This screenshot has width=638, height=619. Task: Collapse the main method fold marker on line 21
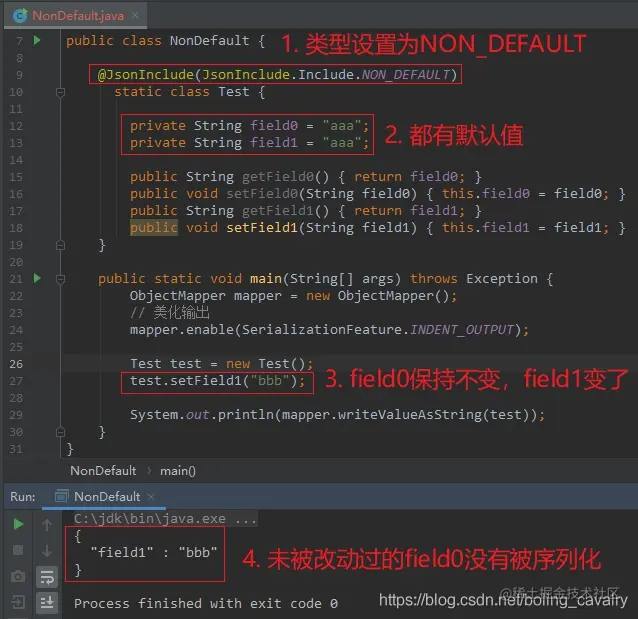60,279
